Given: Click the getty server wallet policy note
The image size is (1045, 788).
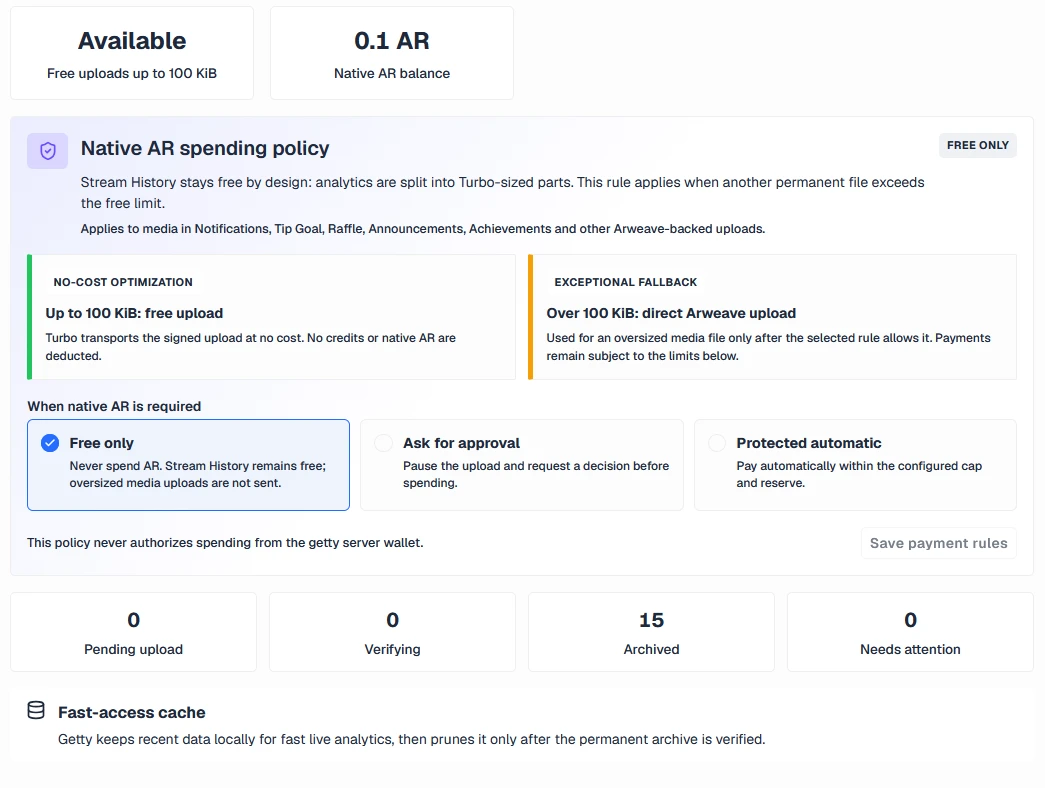Looking at the screenshot, I should click(x=225, y=543).
